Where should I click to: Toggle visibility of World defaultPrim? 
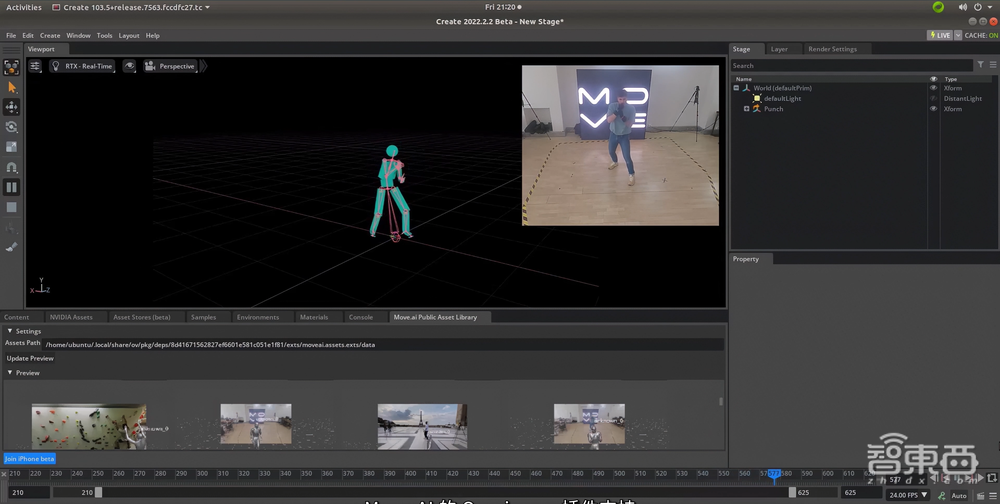pyautogui.click(x=934, y=88)
